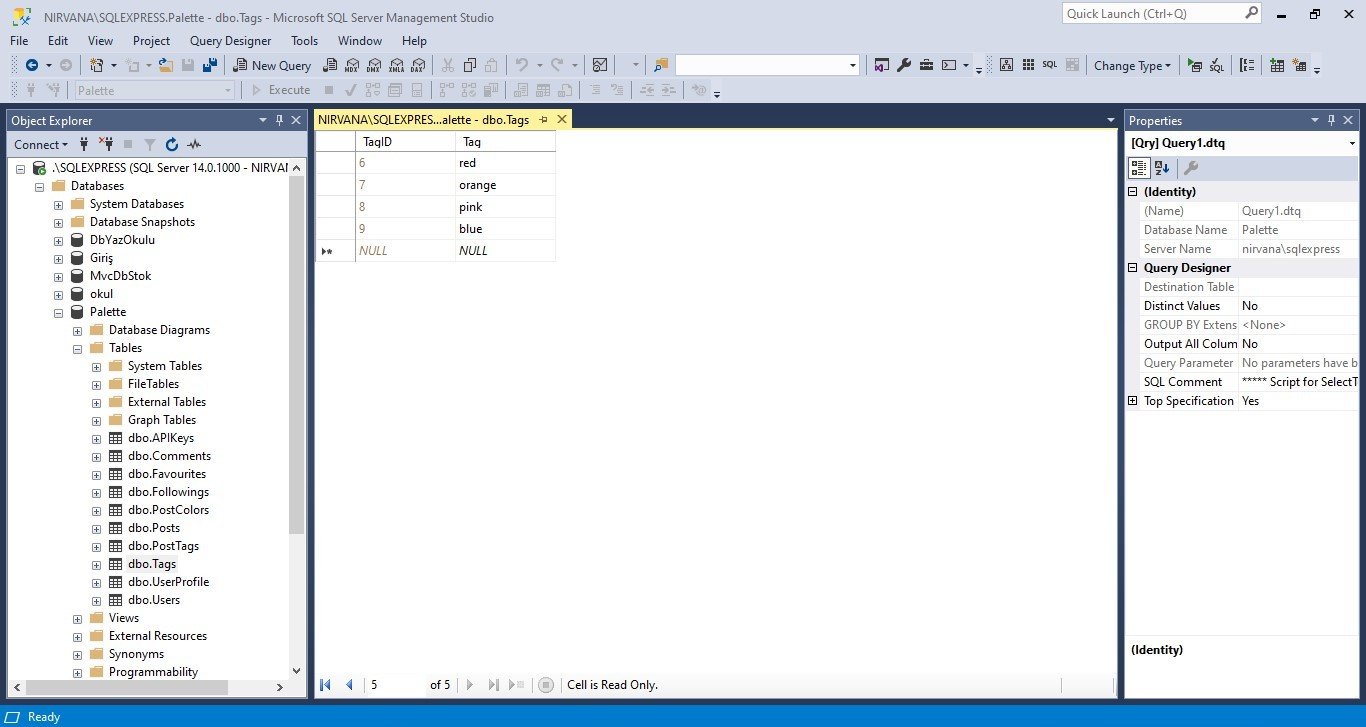Open the Query Designer menu

[230, 41]
